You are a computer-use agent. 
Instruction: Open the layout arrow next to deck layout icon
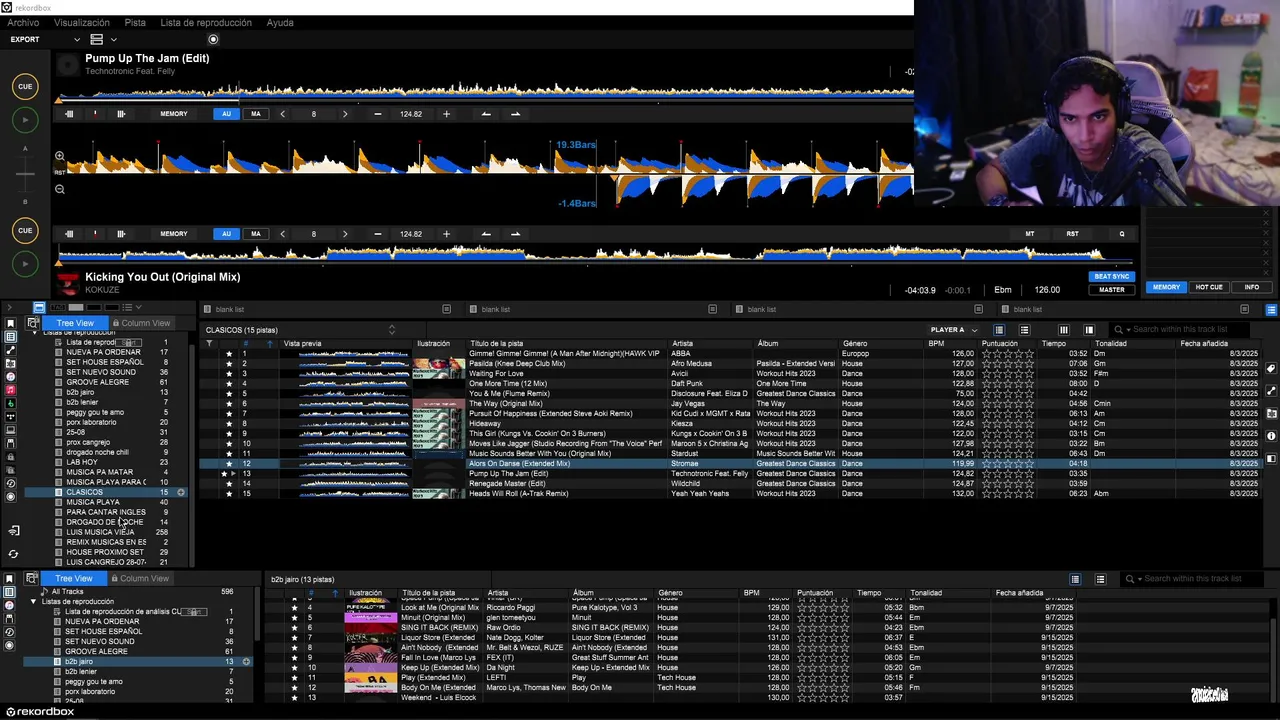tap(113, 40)
